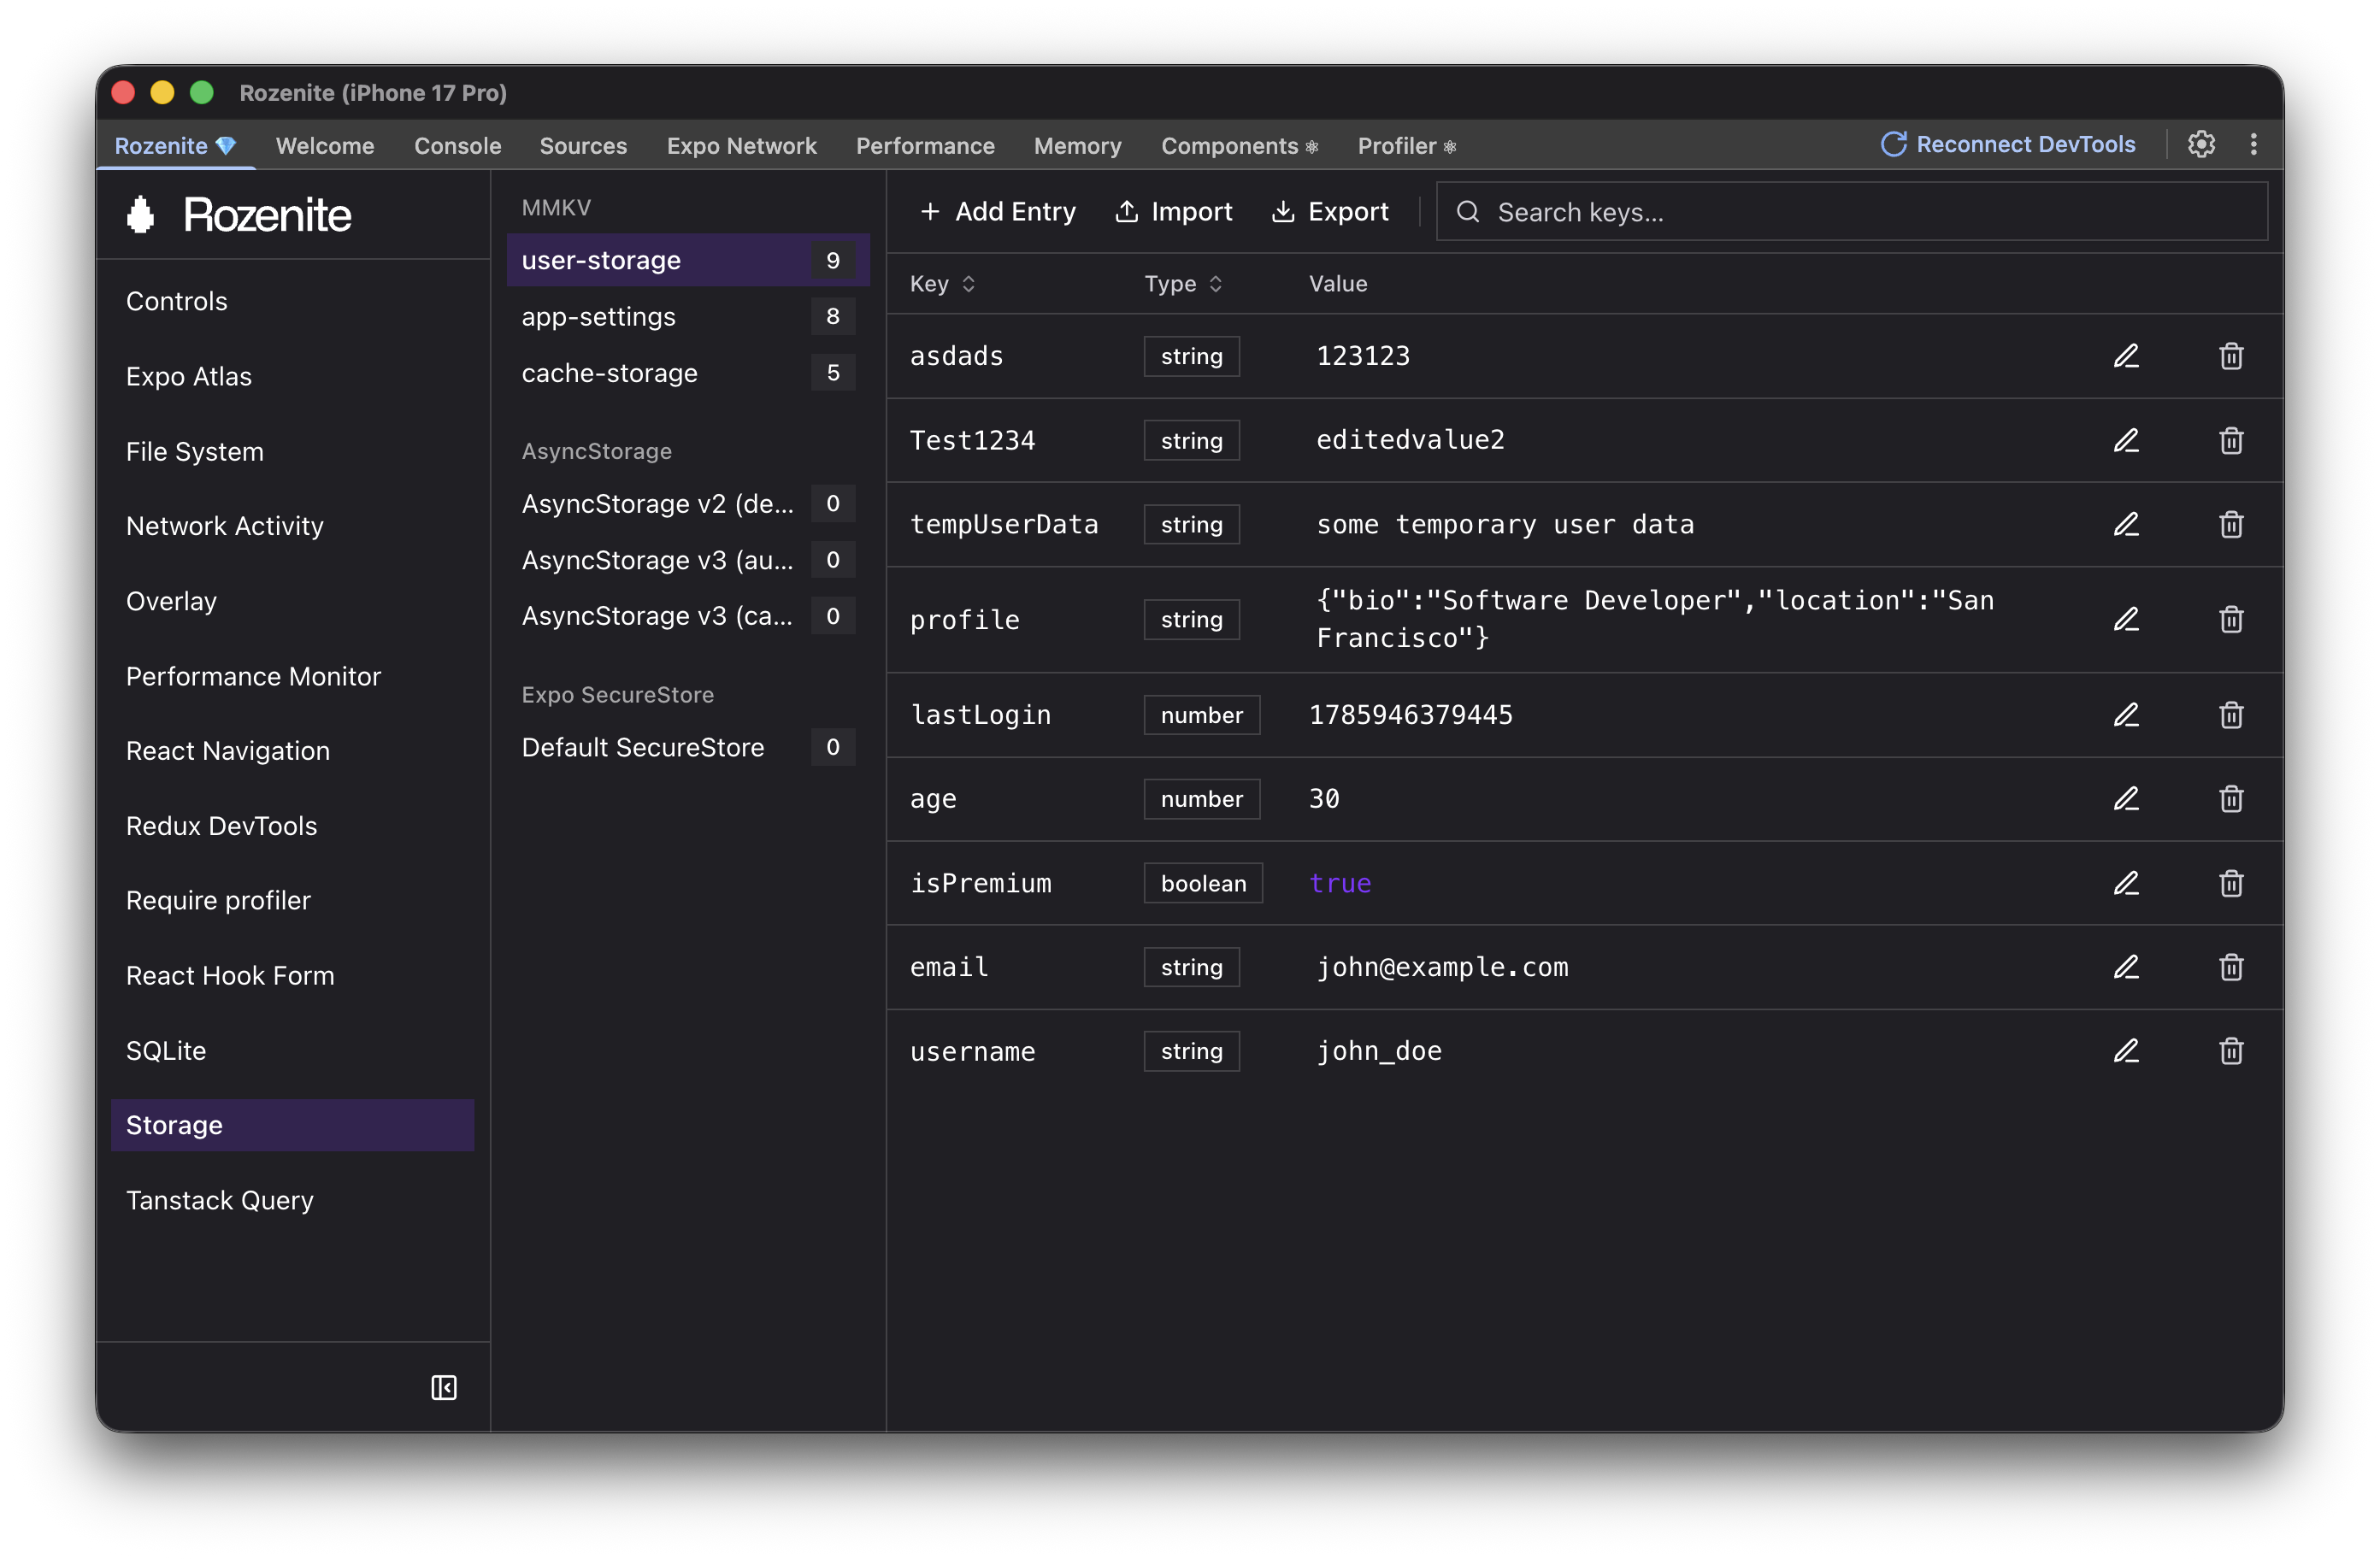Screen dimensions: 2380x1559
Task: Open the Expo Network tab
Action: pyautogui.click(x=741, y=146)
